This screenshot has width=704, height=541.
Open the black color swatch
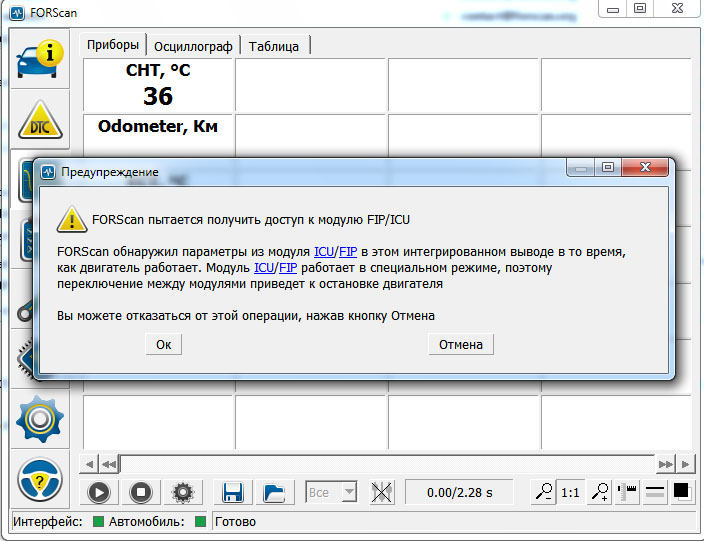click(682, 491)
